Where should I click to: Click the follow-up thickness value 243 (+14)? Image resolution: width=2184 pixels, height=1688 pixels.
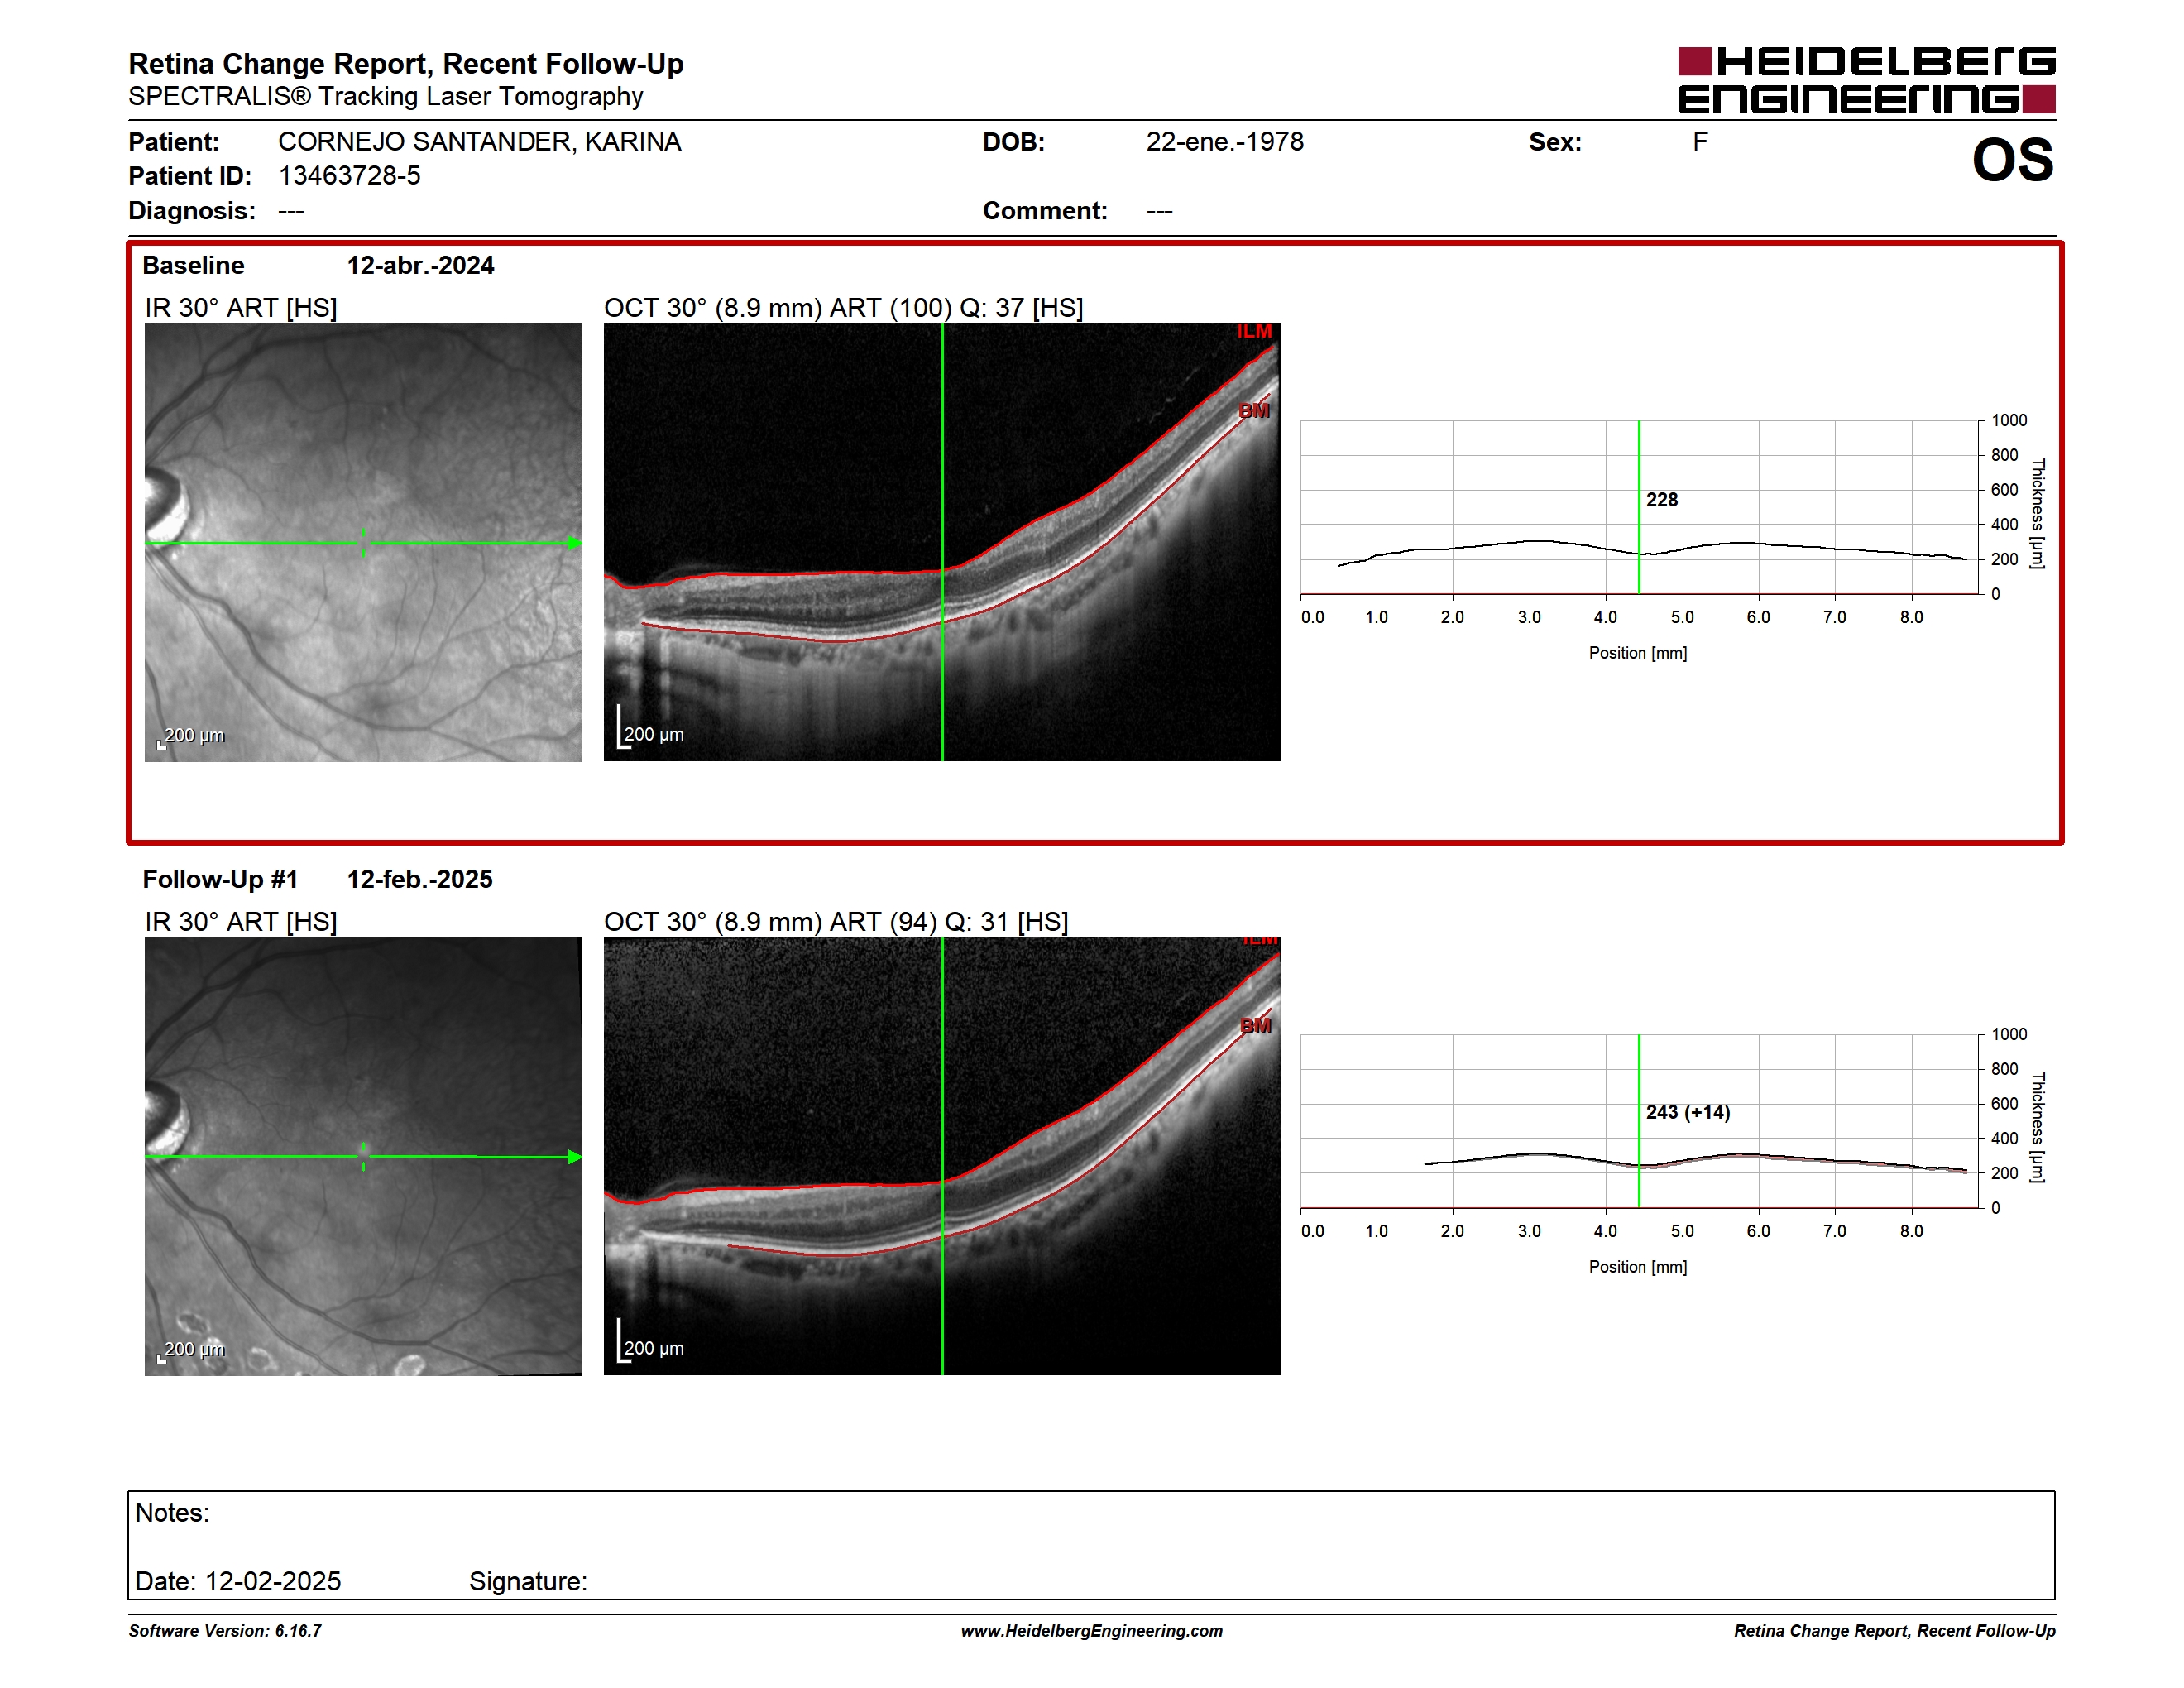pos(1688,1112)
